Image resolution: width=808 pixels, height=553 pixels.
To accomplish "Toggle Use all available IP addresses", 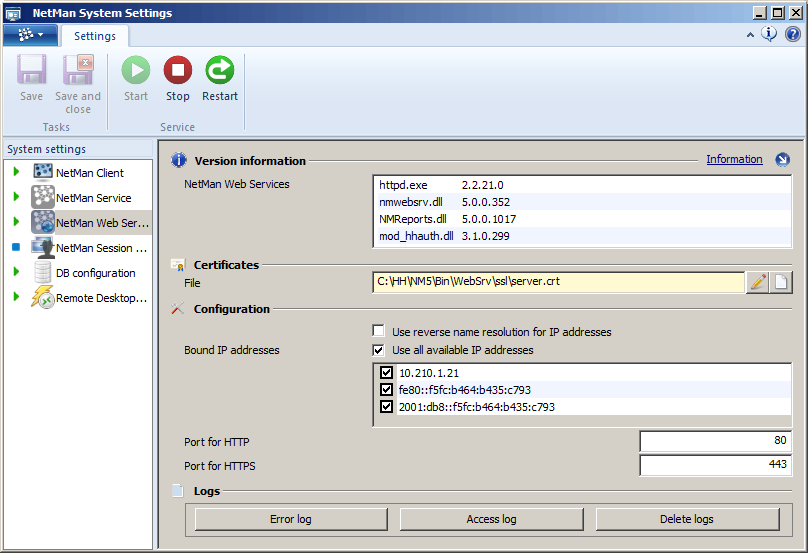I will [x=379, y=350].
